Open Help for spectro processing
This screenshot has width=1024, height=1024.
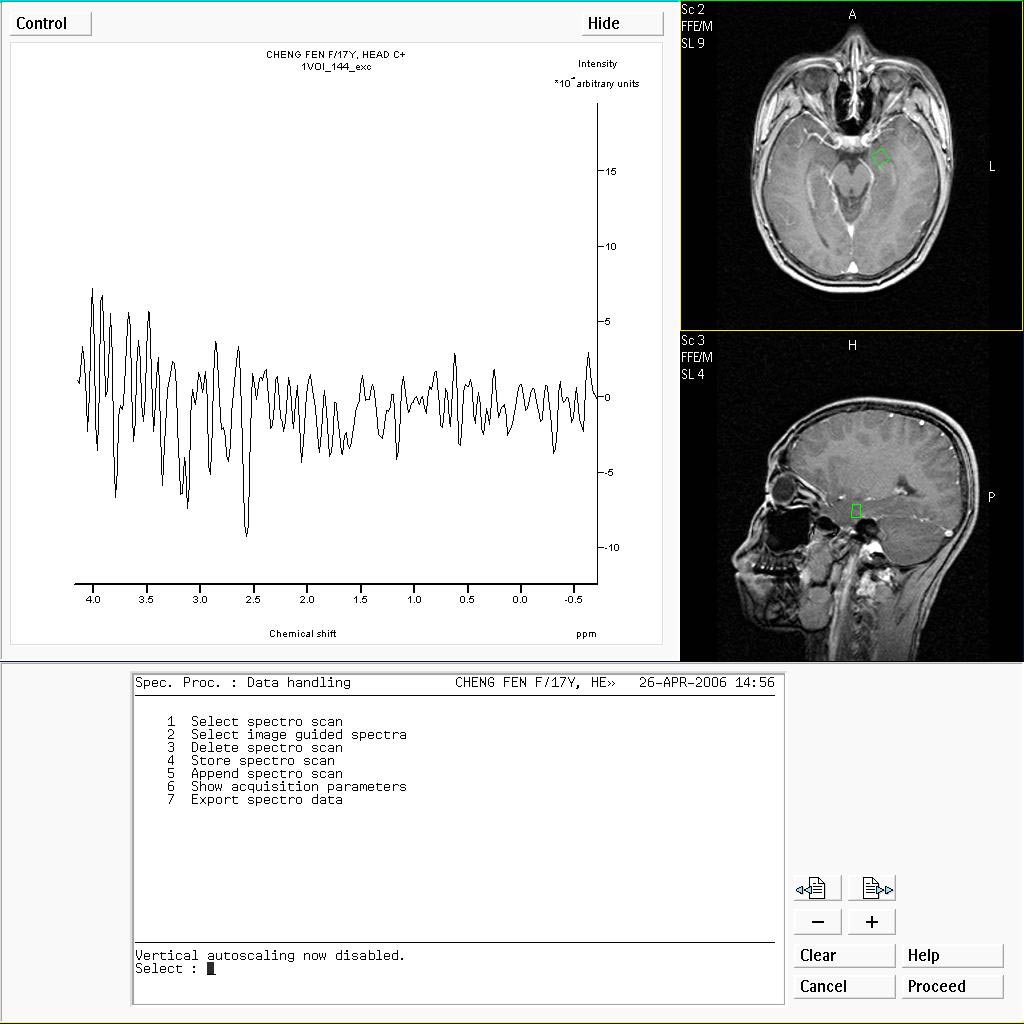(951, 955)
